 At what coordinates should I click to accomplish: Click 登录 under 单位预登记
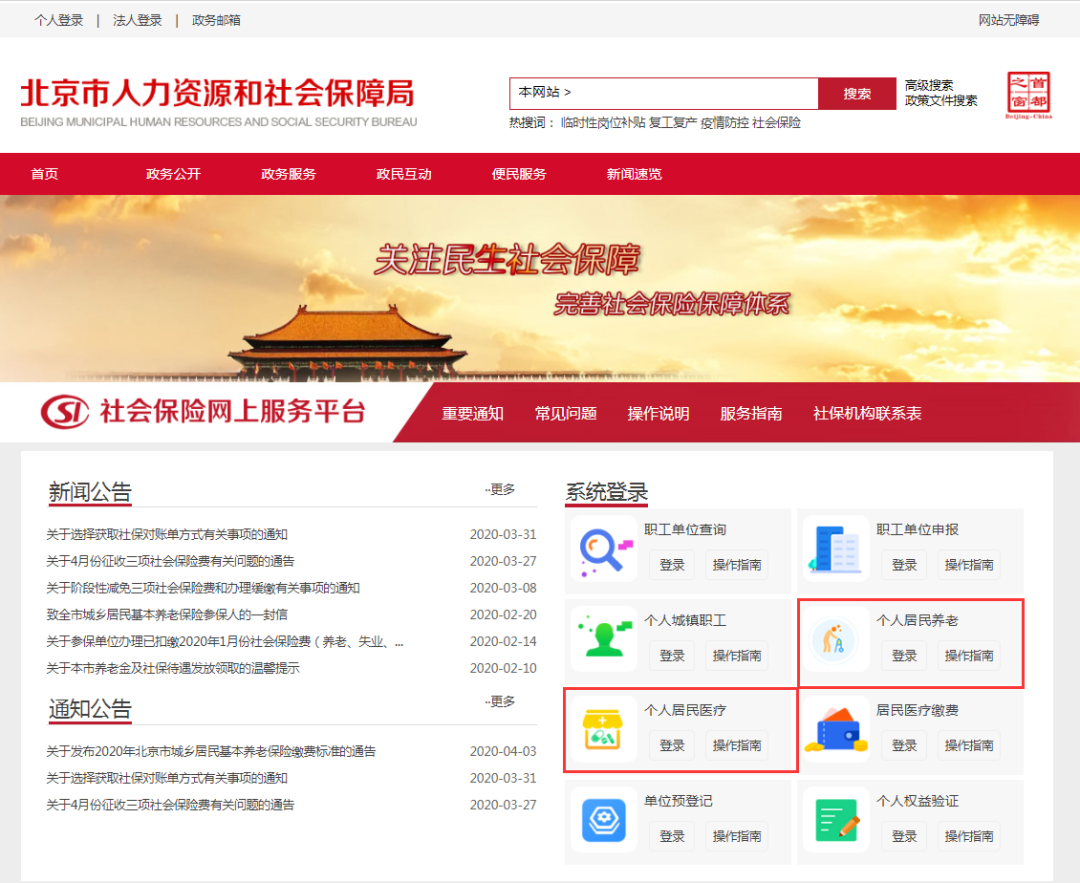[x=672, y=836]
